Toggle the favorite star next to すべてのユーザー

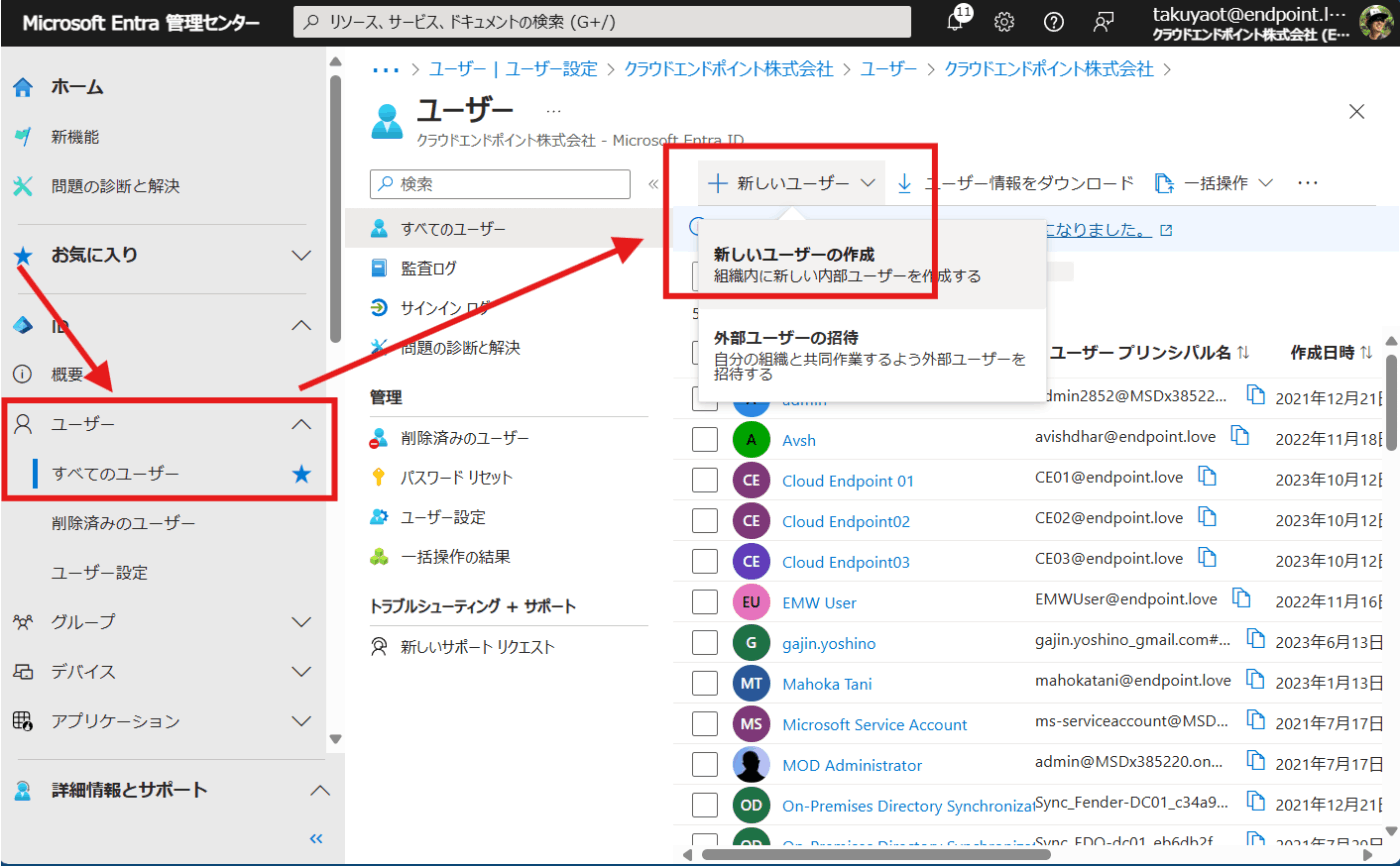point(301,474)
